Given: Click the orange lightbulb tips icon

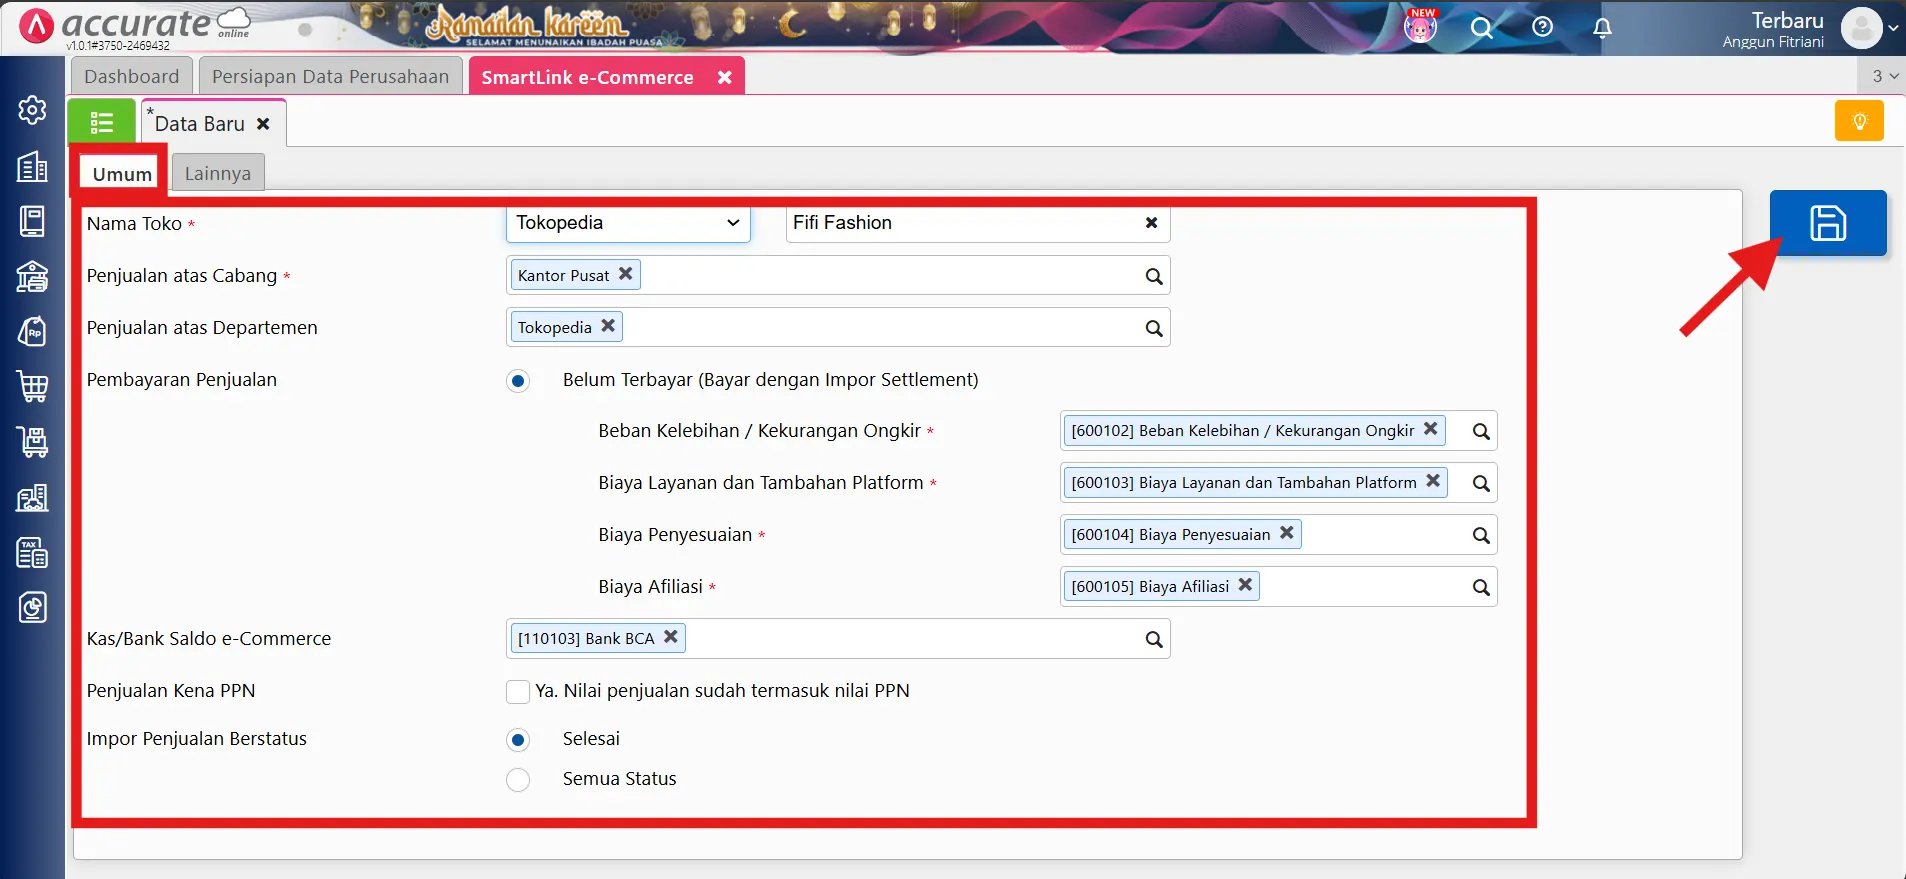Looking at the screenshot, I should (x=1859, y=122).
